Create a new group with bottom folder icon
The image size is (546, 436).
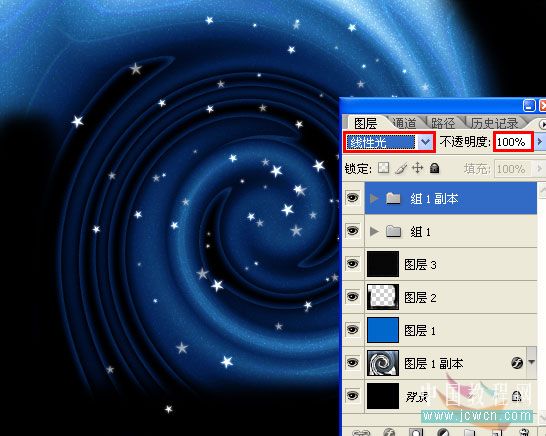click(469, 433)
